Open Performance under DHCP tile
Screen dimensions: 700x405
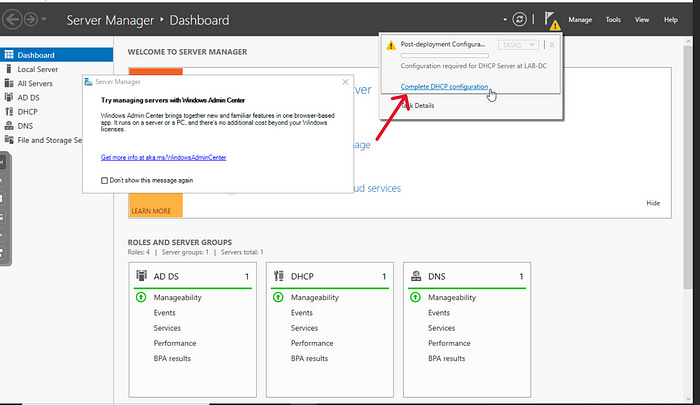pos(312,343)
